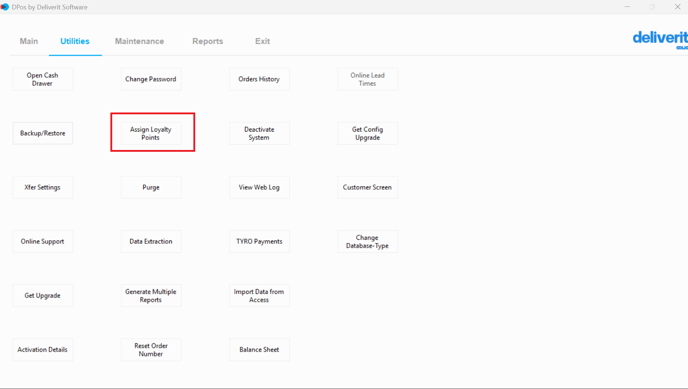
Task: Click Reset Order Number button
Action: [x=151, y=350]
